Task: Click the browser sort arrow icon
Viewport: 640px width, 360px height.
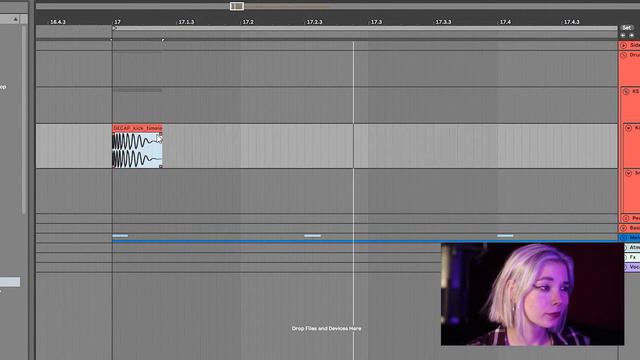Action: 16,19
